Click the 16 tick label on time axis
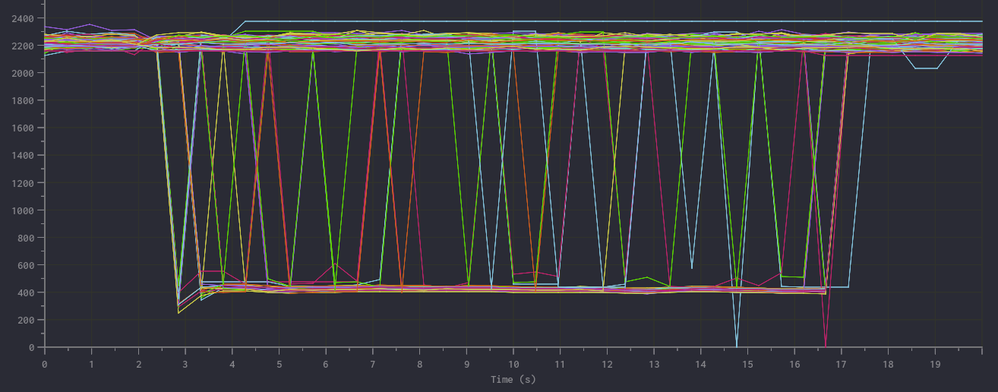The height and width of the screenshot is (392, 998). [794, 365]
